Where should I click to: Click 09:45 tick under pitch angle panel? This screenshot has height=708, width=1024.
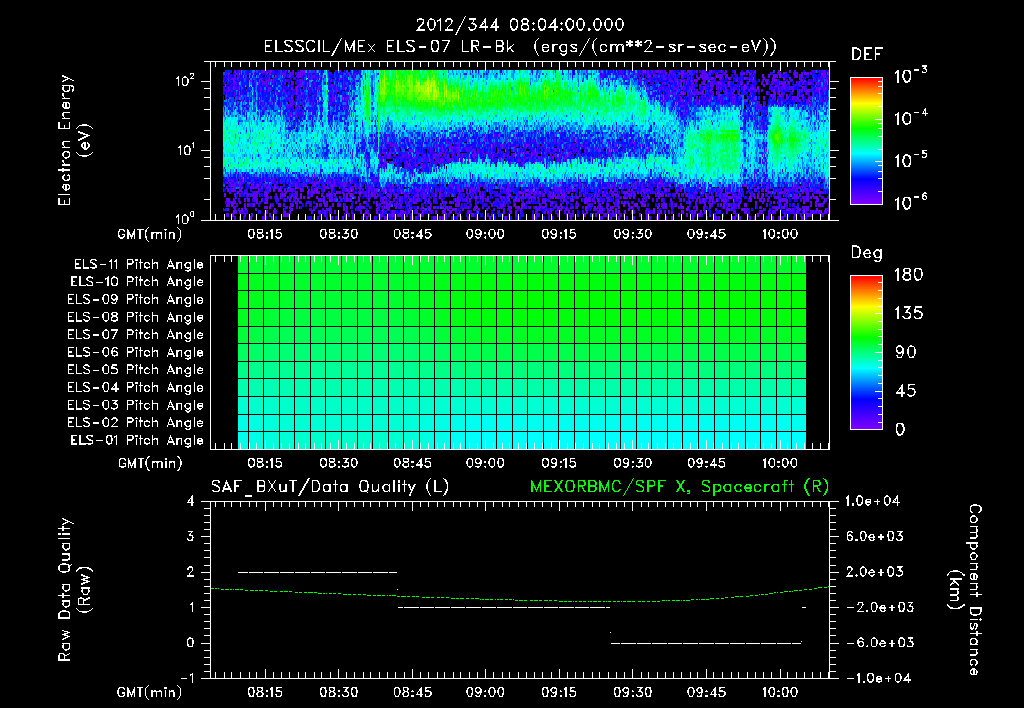pyautogui.click(x=706, y=463)
